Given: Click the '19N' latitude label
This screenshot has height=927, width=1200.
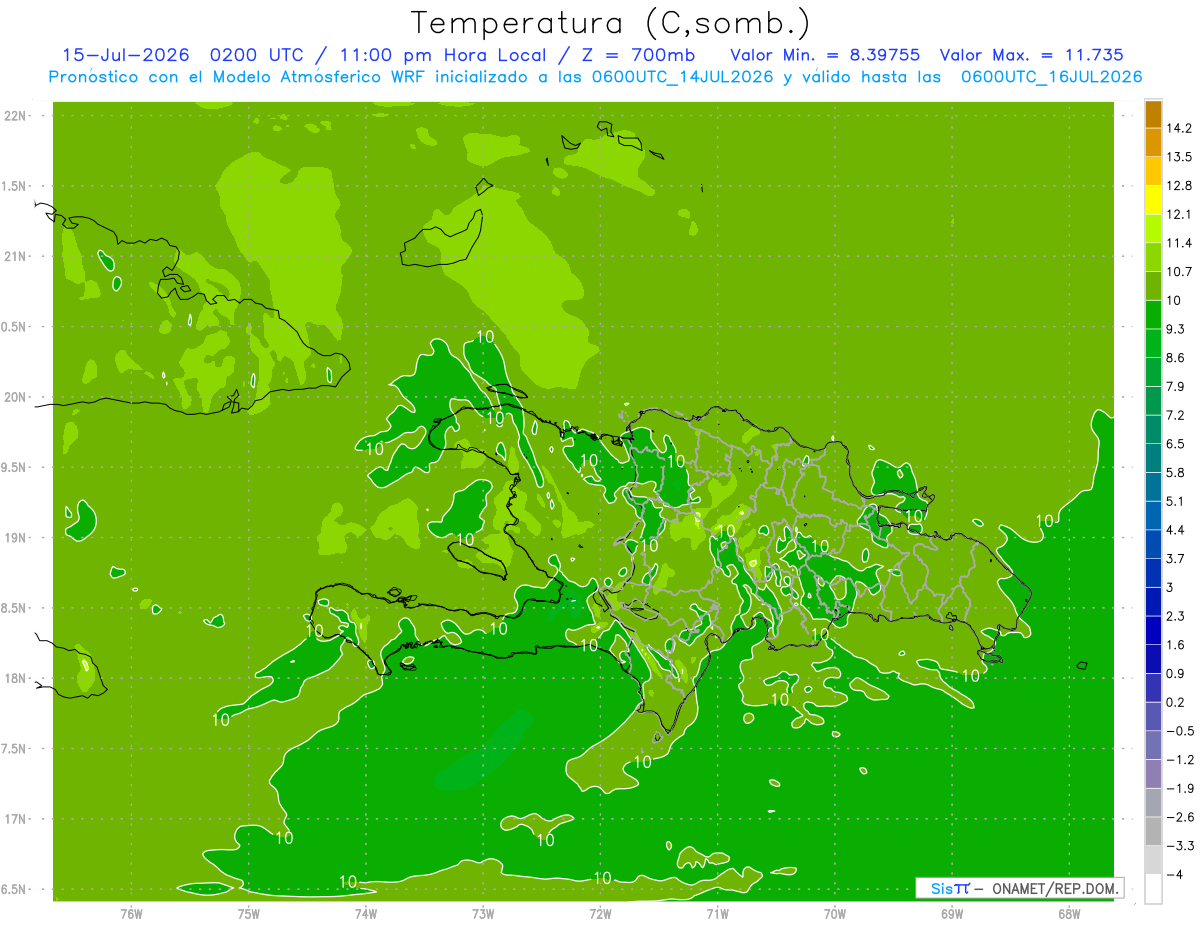Looking at the screenshot, I should pos(15,538).
